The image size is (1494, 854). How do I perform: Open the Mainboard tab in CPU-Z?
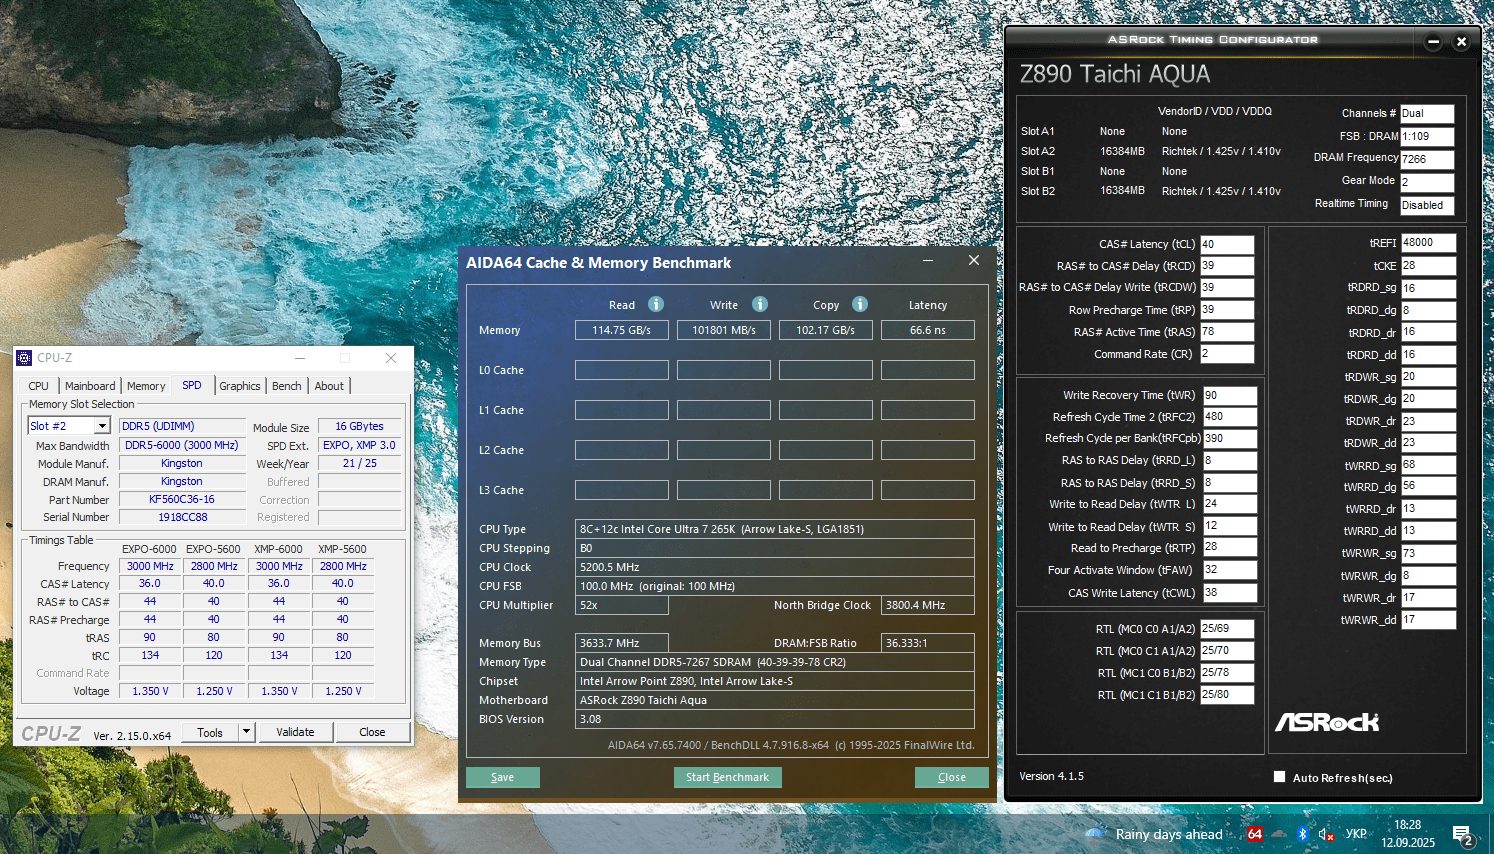pos(90,386)
